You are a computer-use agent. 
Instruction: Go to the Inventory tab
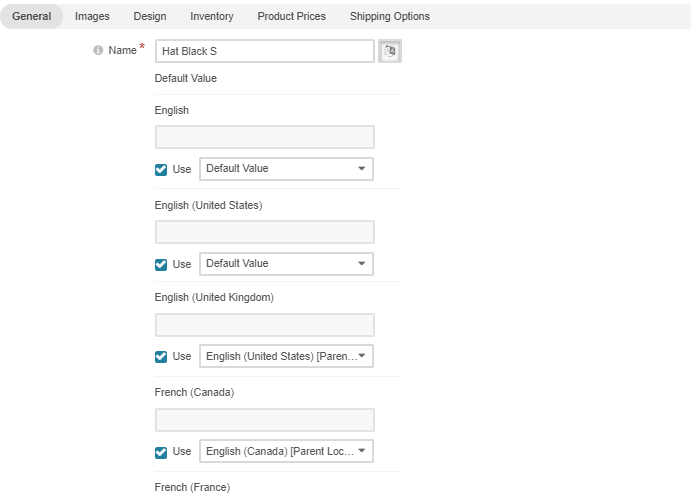[212, 16]
